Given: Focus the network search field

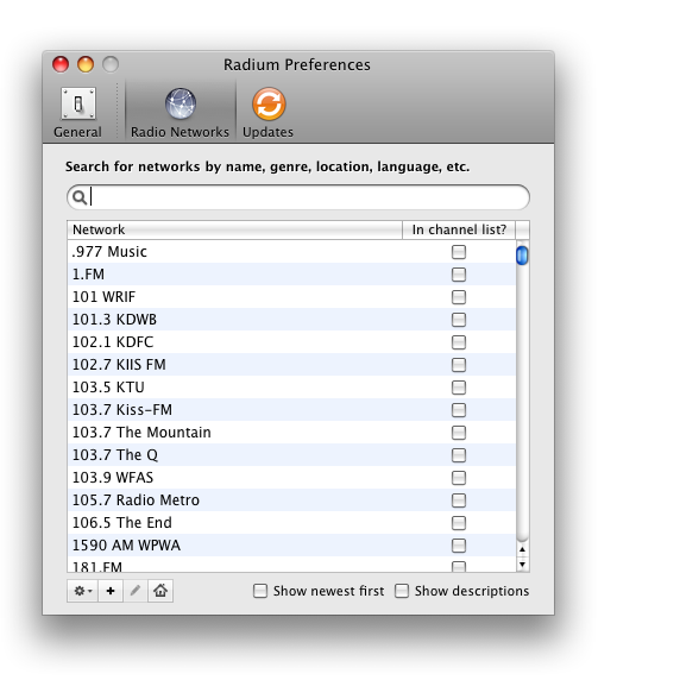Looking at the screenshot, I should (298, 197).
